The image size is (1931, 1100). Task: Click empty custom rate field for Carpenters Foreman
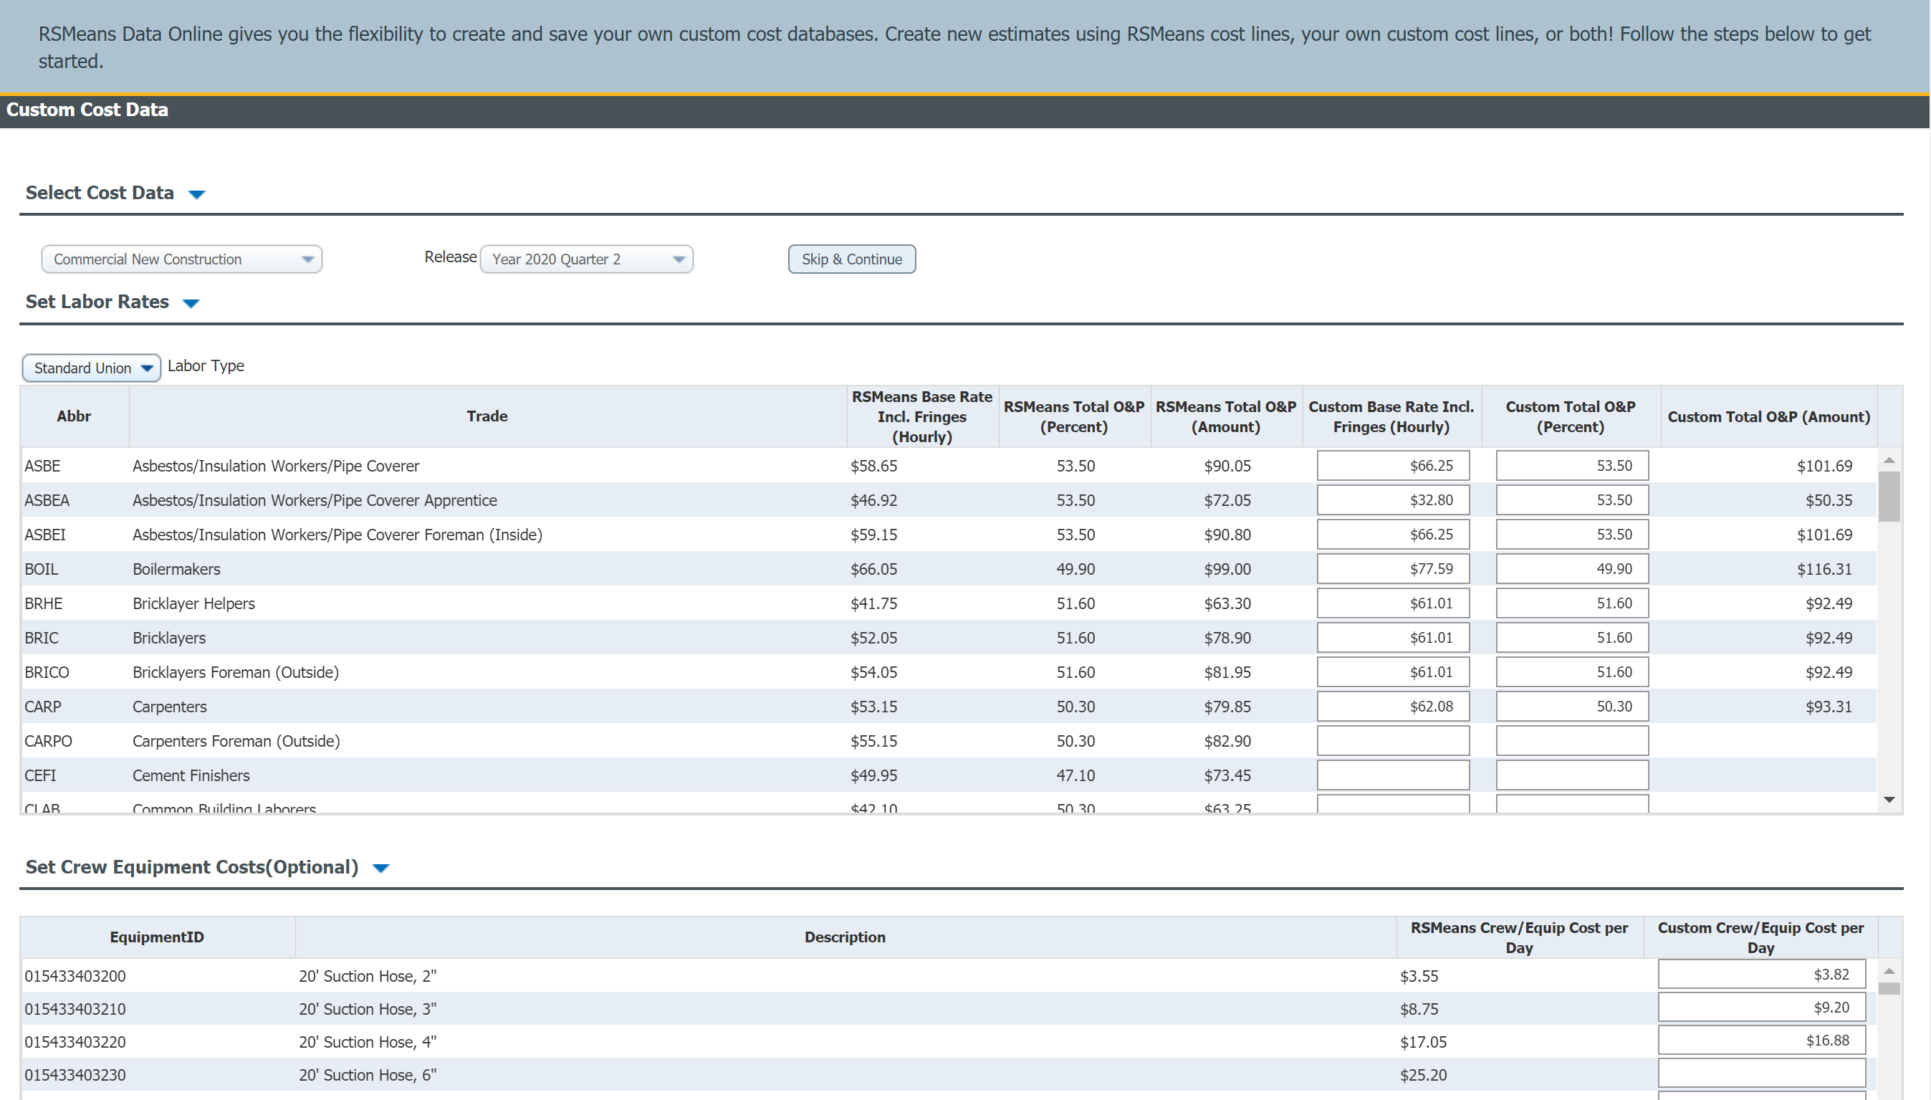coord(1392,740)
